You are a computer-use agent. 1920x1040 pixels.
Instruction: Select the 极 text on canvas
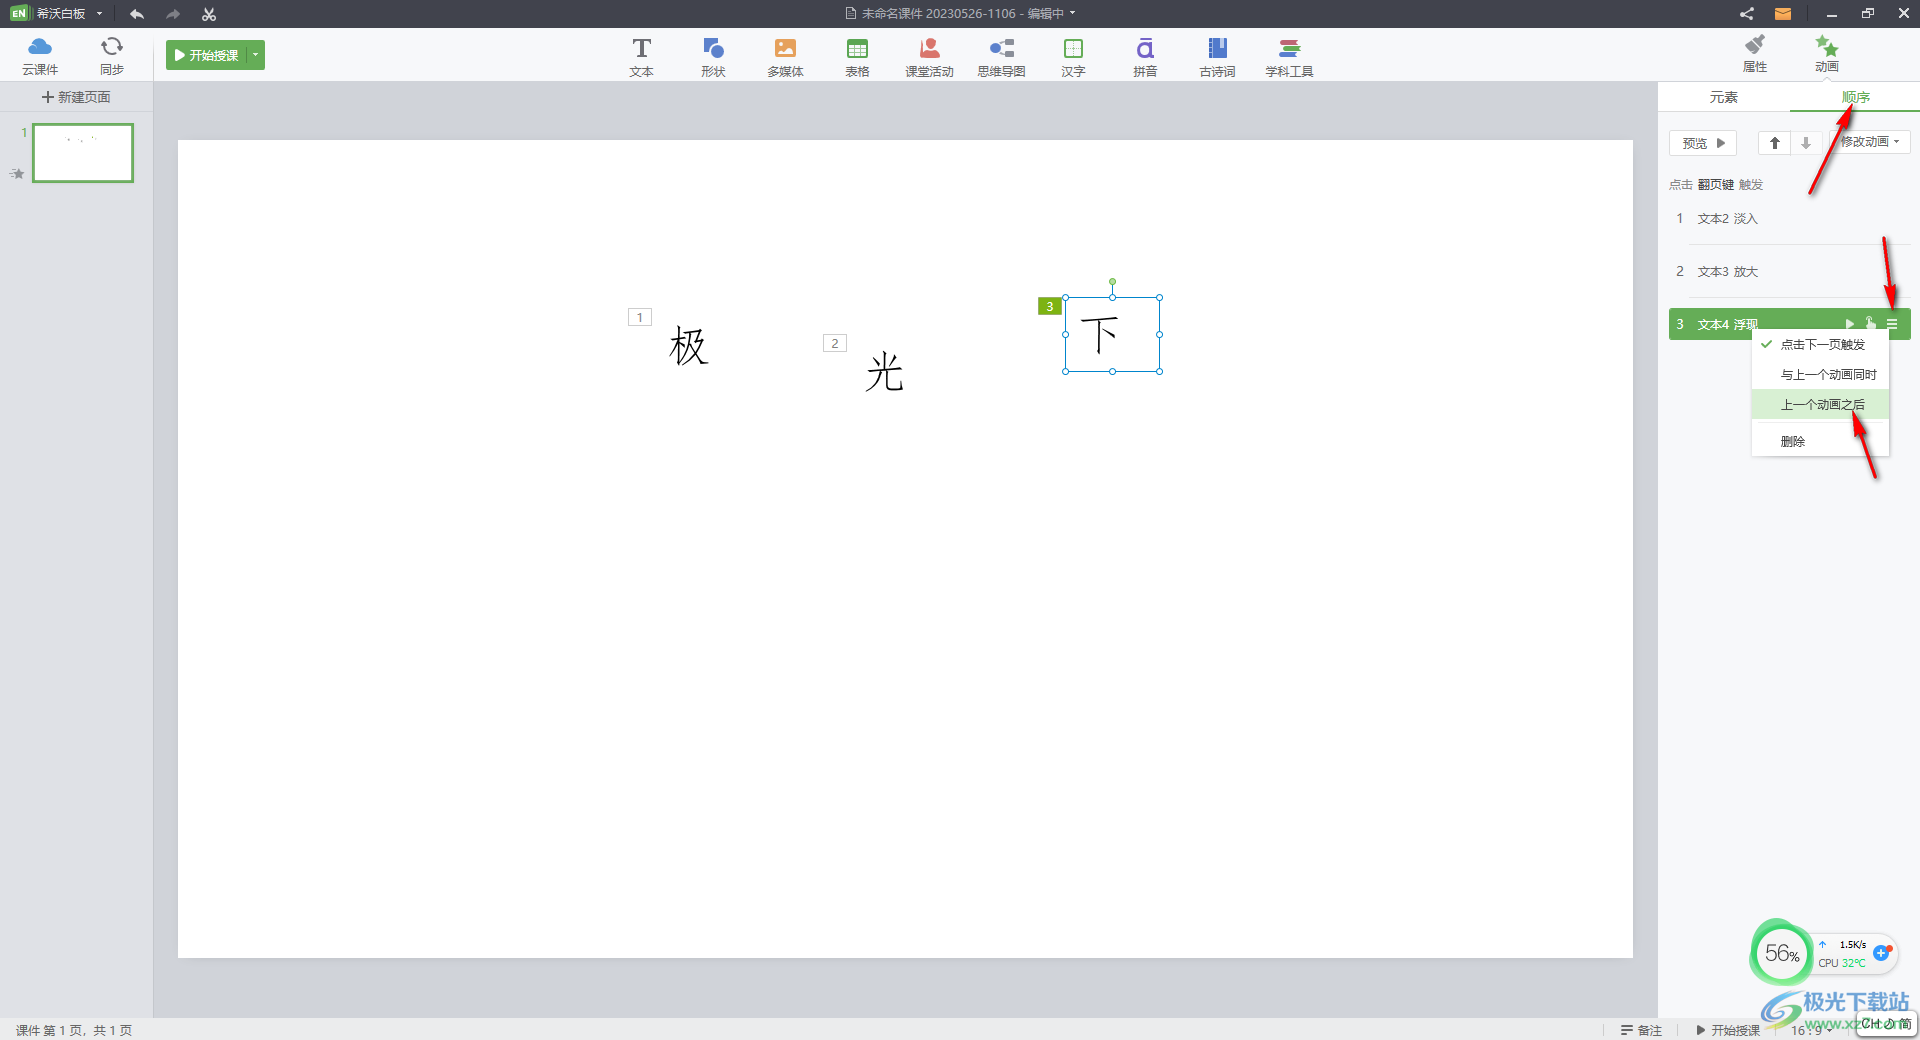[x=688, y=346]
